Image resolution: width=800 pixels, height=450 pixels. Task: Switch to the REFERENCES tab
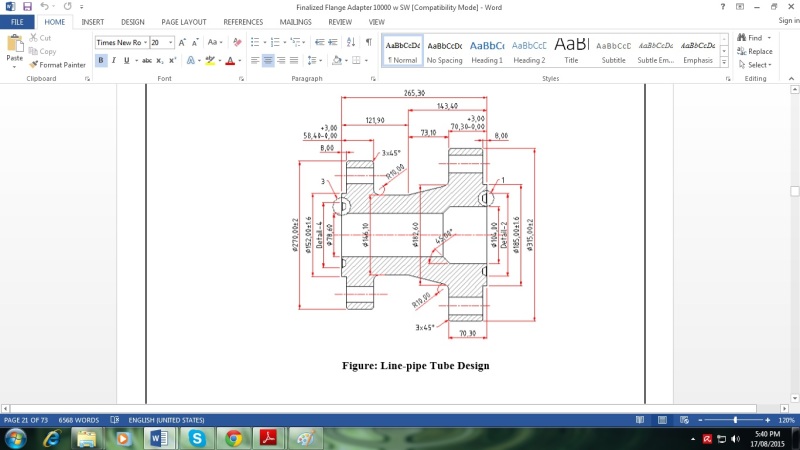pyautogui.click(x=243, y=22)
